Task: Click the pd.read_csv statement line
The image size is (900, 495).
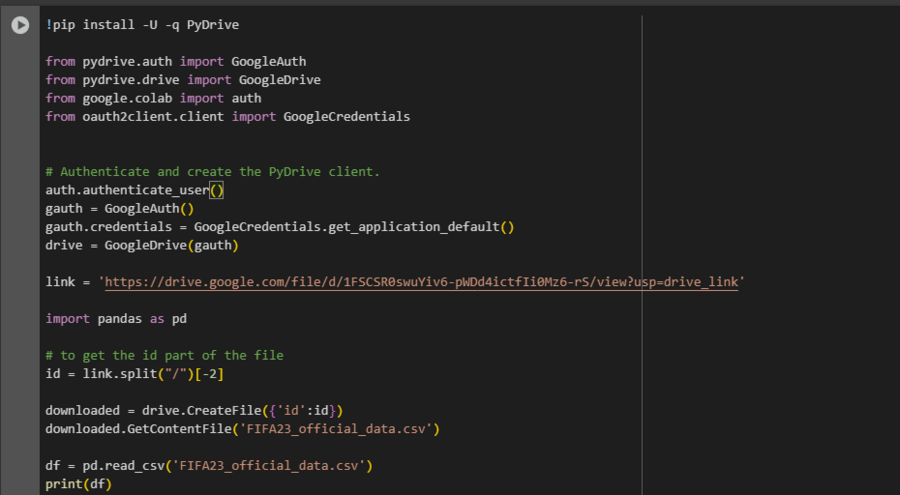Action: (x=209, y=466)
